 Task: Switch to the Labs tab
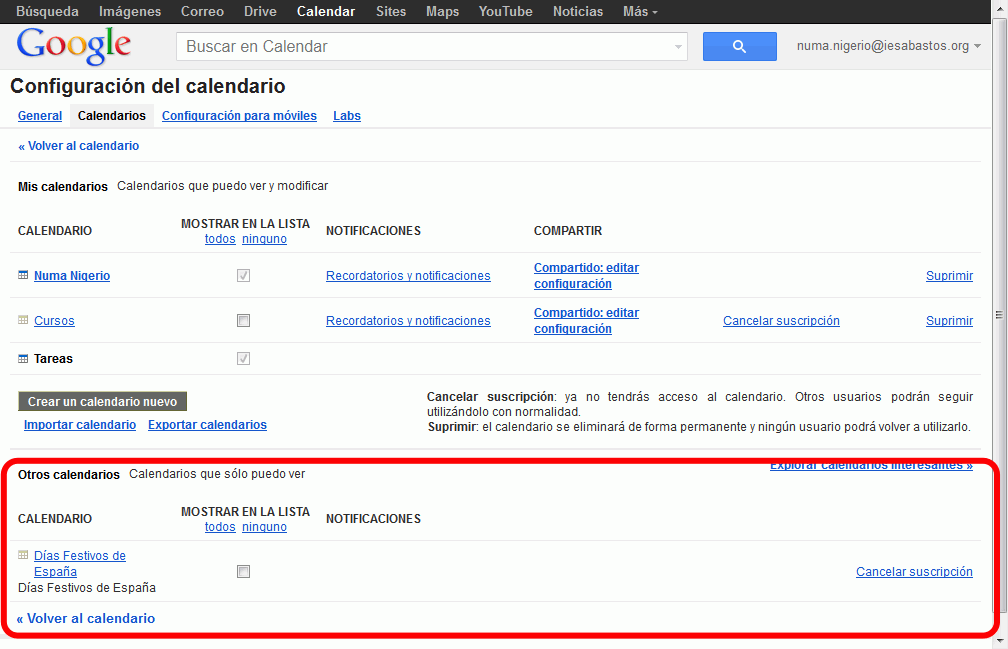coord(347,116)
